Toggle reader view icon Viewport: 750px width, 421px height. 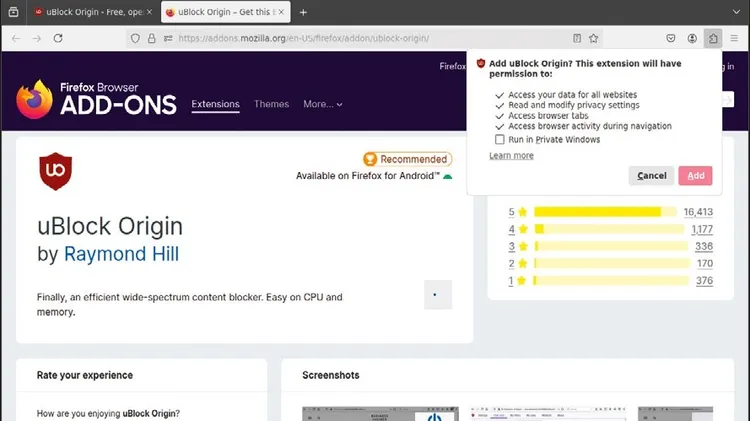coord(577,38)
